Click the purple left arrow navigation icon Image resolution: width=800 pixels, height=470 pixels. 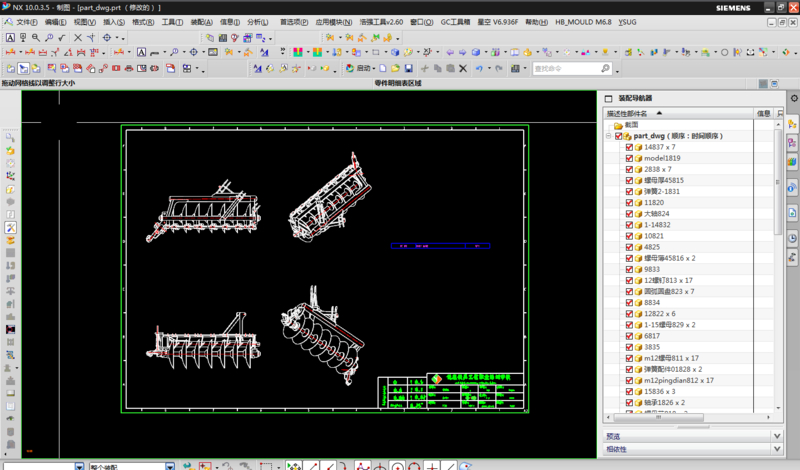point(450,52)
